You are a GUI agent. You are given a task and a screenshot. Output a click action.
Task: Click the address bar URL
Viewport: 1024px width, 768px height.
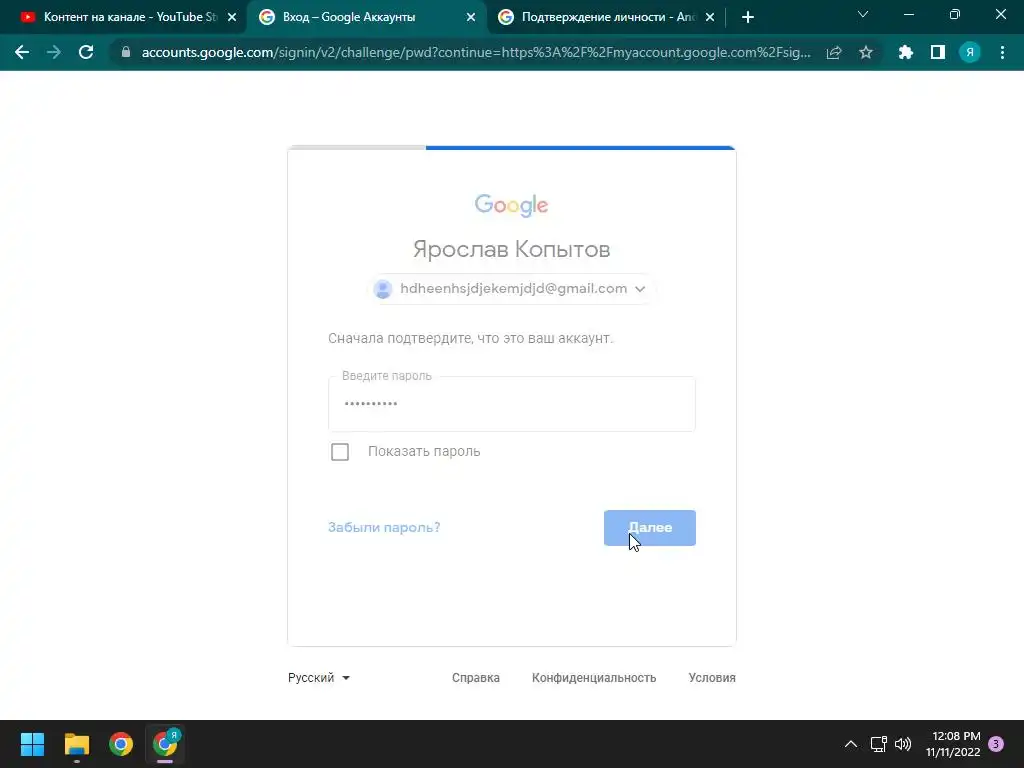(476, 52)
